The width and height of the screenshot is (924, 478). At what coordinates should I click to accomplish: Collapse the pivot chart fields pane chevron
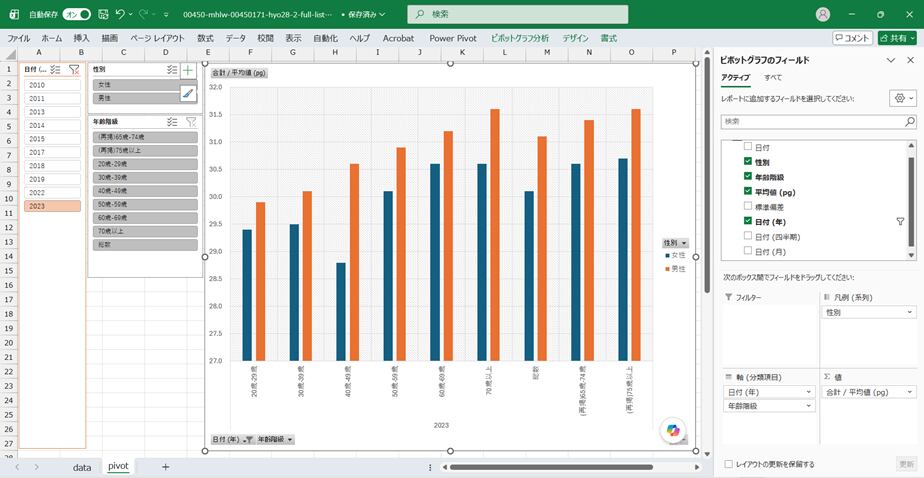[891, 60]
